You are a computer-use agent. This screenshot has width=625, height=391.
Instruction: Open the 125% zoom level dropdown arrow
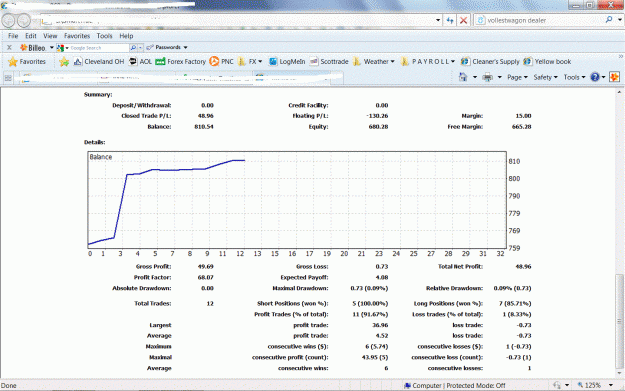click(x=611, y=385)
